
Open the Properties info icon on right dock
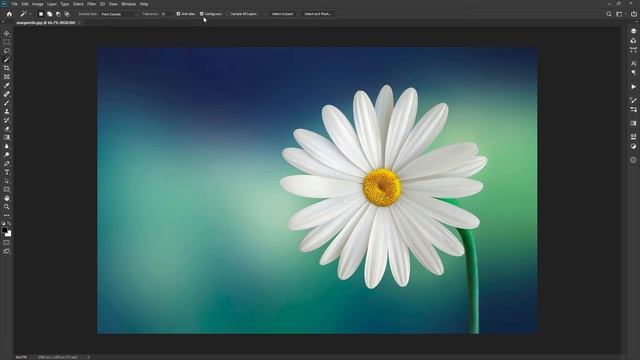(633, 160)
